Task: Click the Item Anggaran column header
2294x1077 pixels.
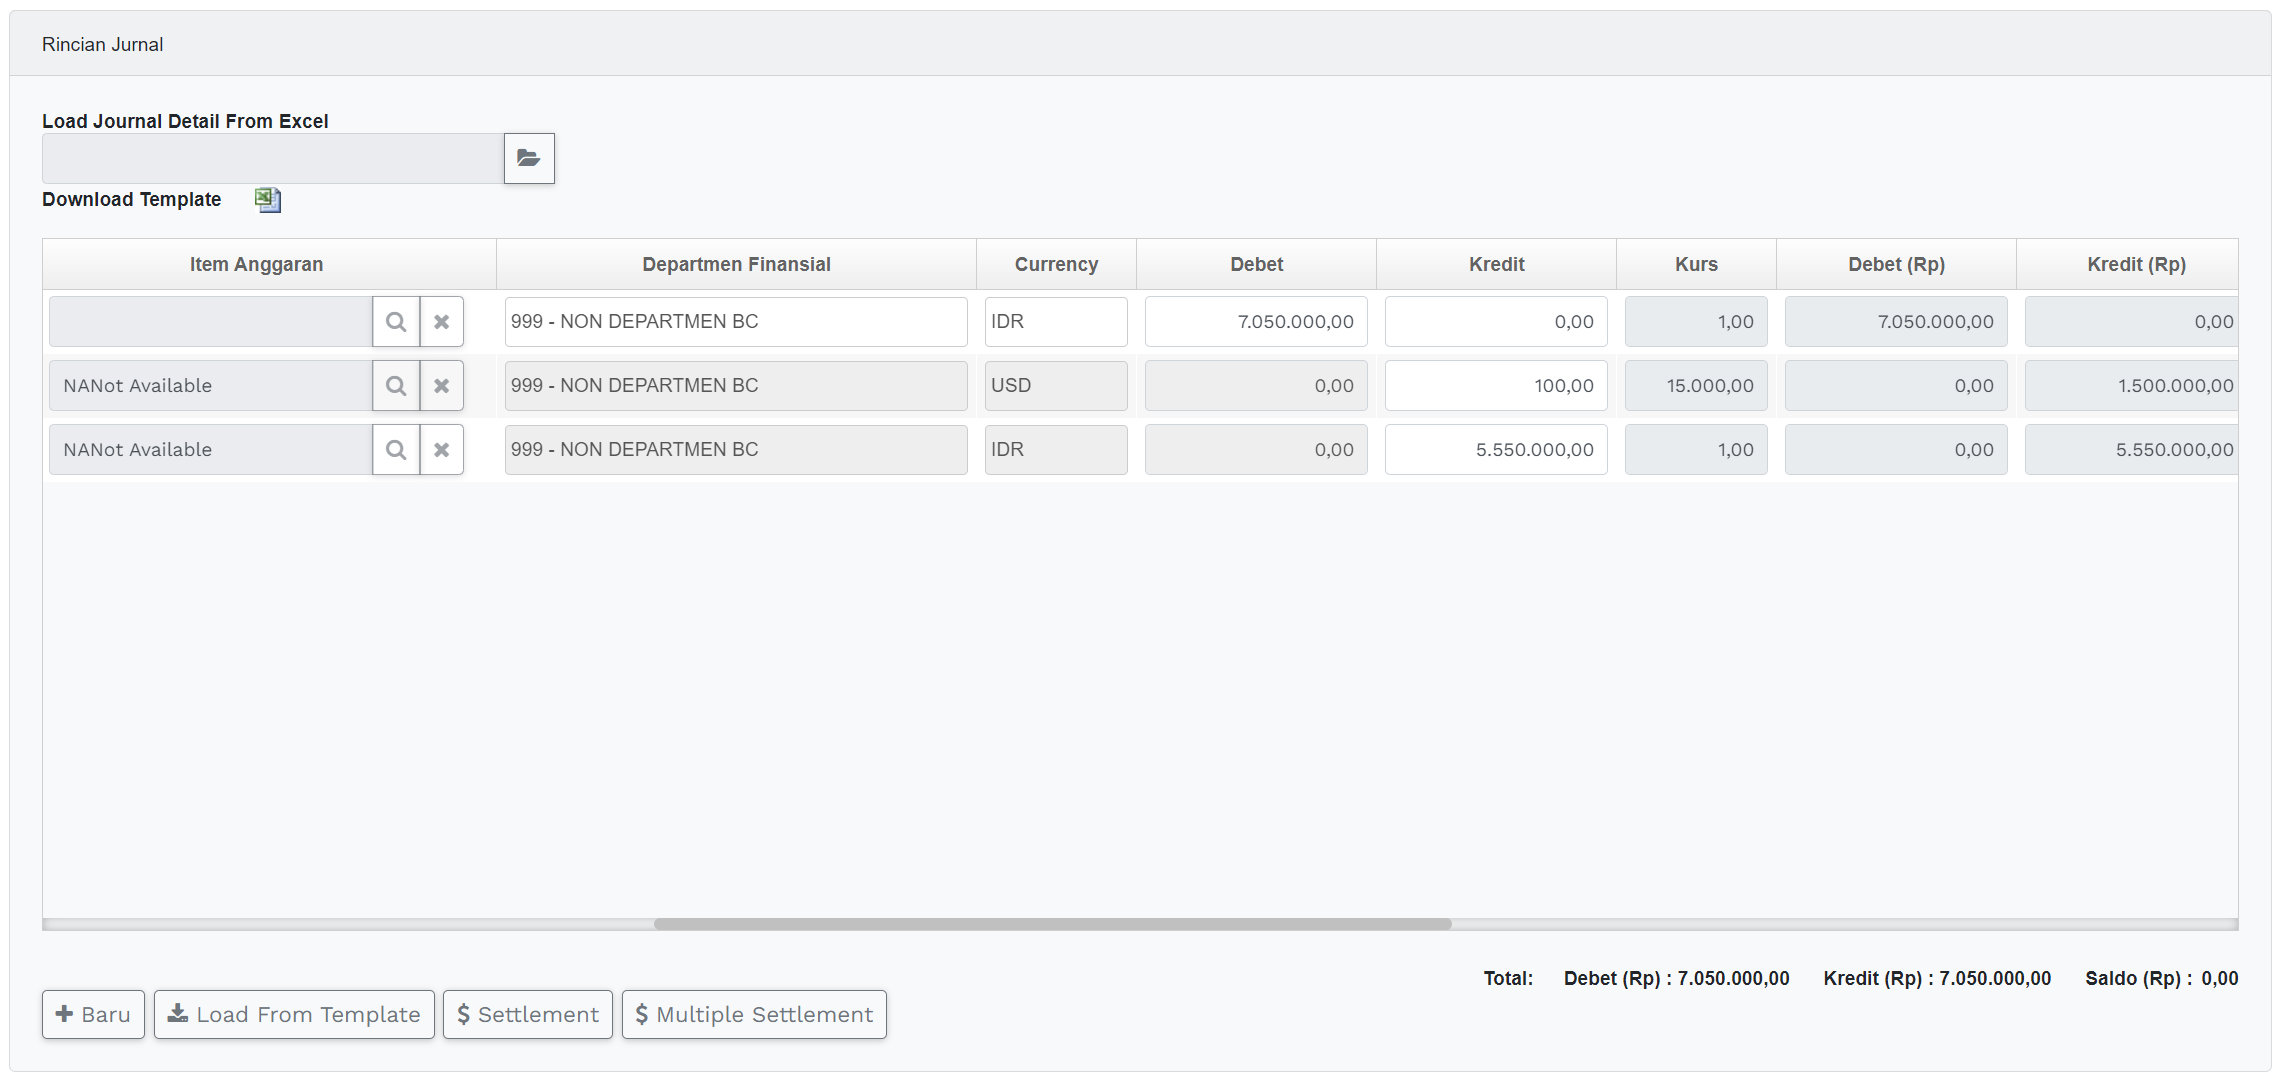Action: (x=256, y=264)
